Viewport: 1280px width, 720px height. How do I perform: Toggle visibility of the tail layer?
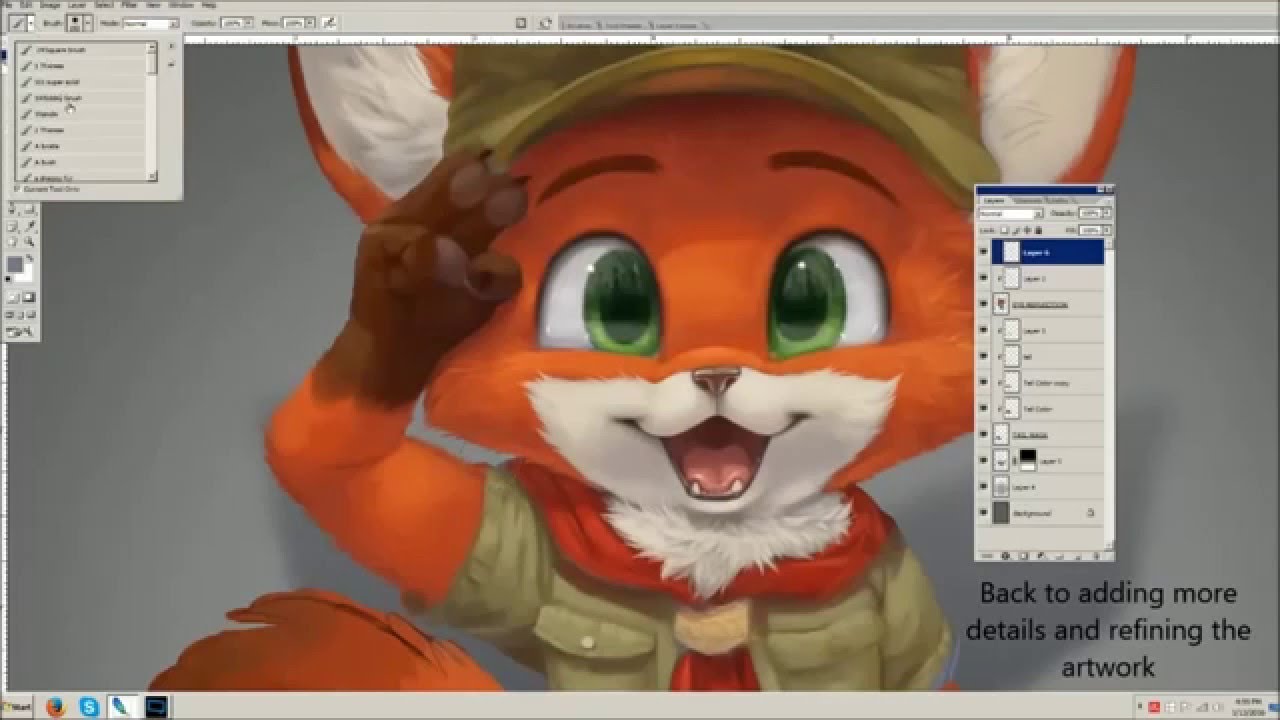point(984,355)
